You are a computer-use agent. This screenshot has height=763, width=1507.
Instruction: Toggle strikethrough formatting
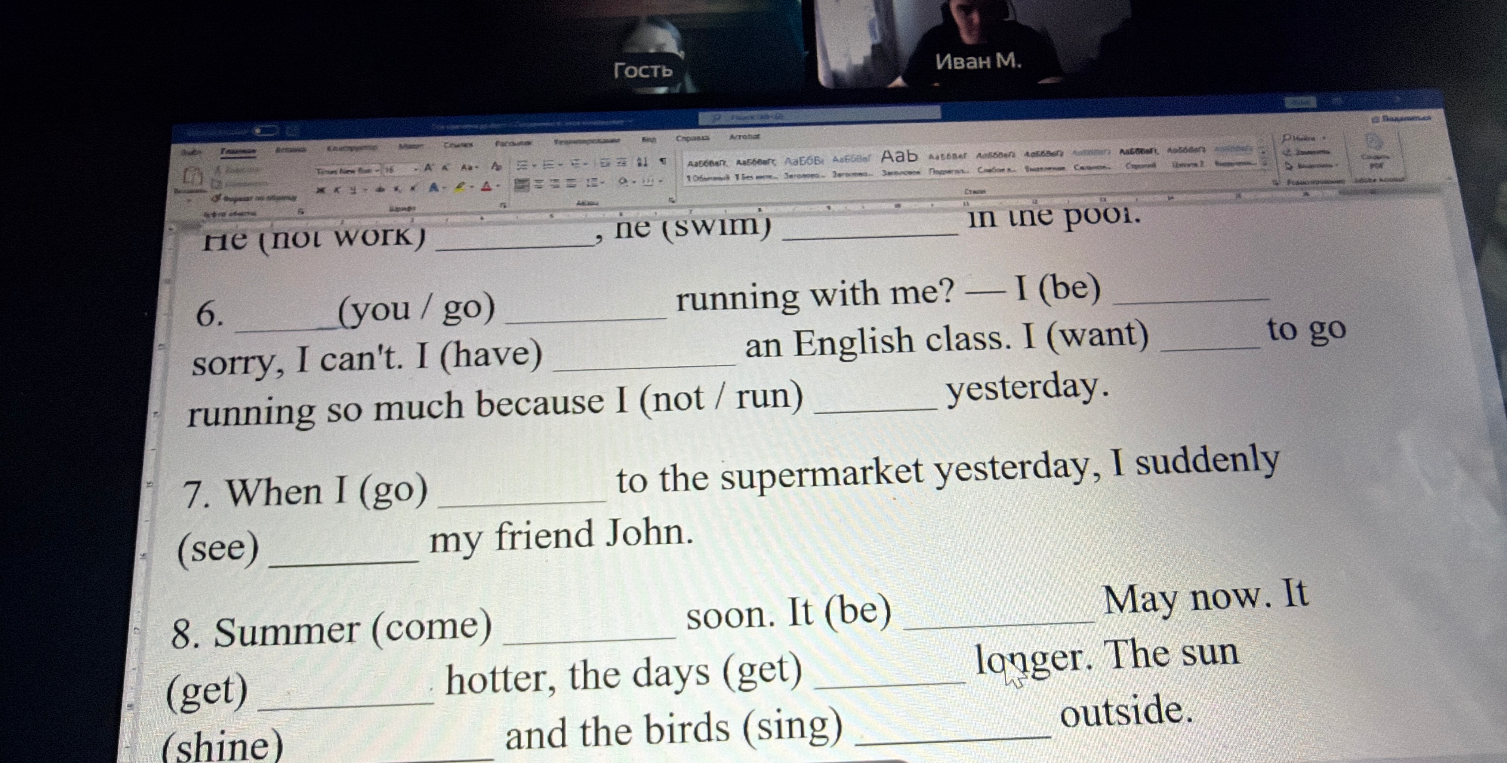(381, 189)
